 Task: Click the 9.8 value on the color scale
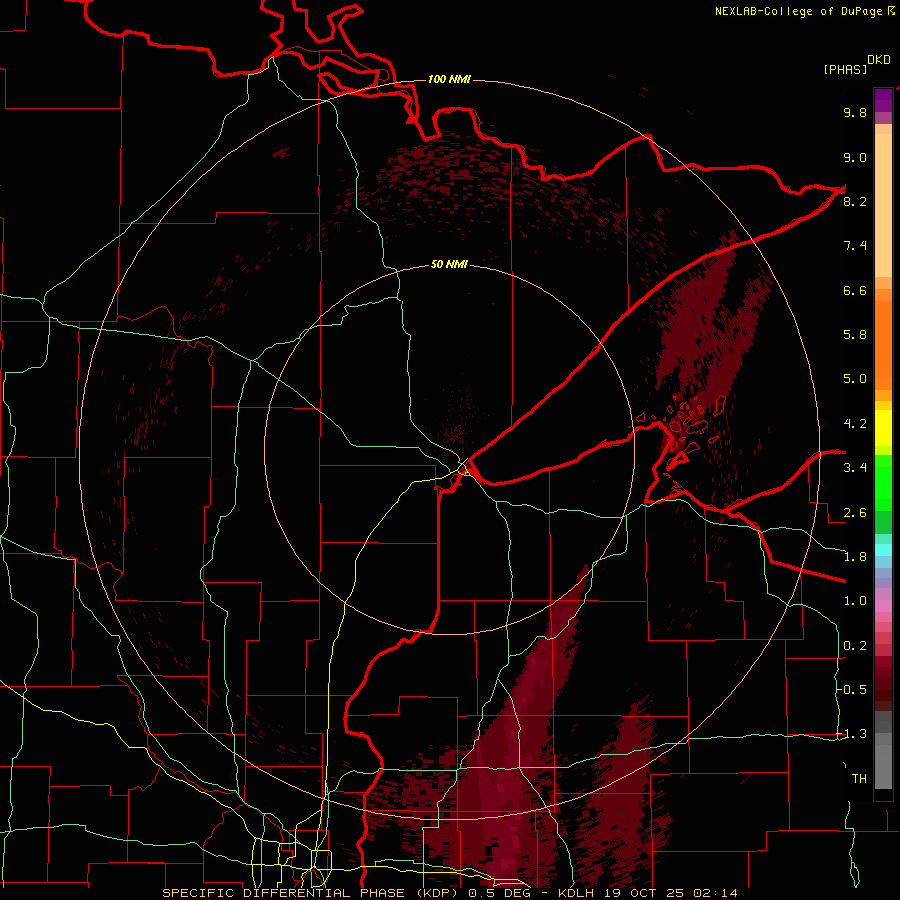pyautogui.click(x=855, y=112)
